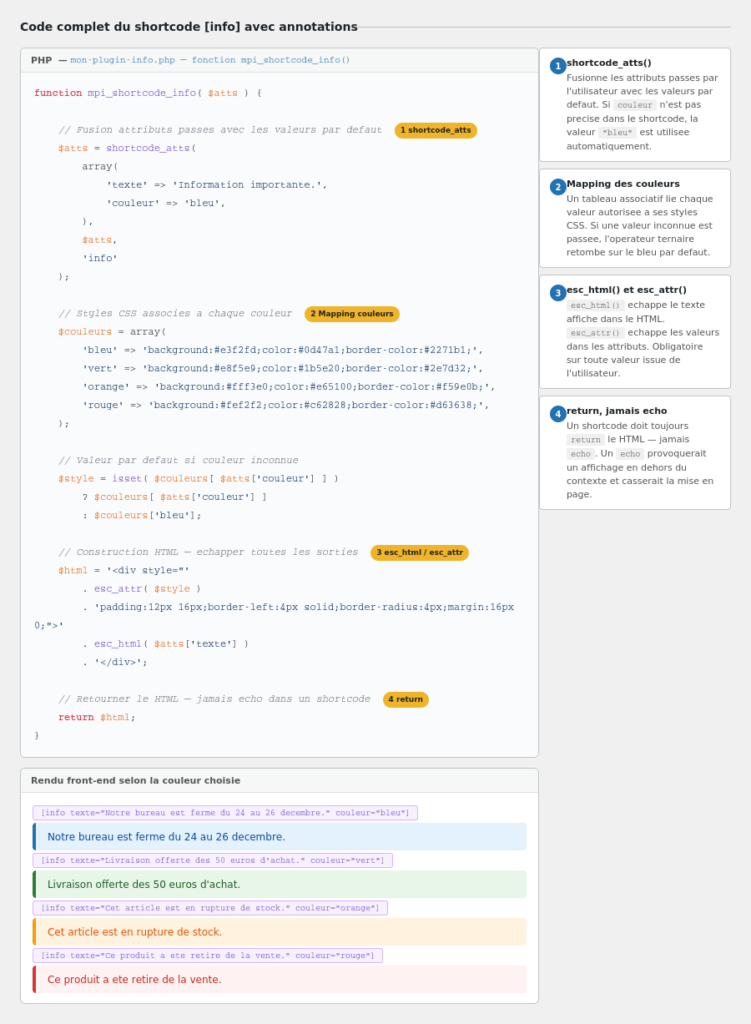Click the shortcode tag with couleur="orange"
The height and width of the screenshot is (1024, 751).
(x=210, y=908)
